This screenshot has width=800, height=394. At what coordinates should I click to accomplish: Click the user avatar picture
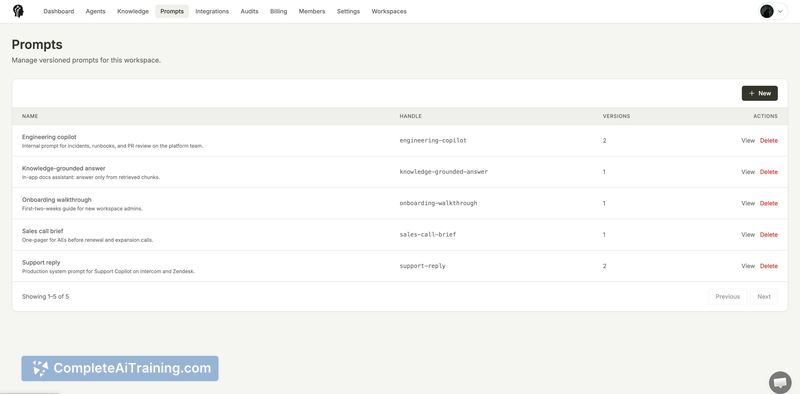766,11
